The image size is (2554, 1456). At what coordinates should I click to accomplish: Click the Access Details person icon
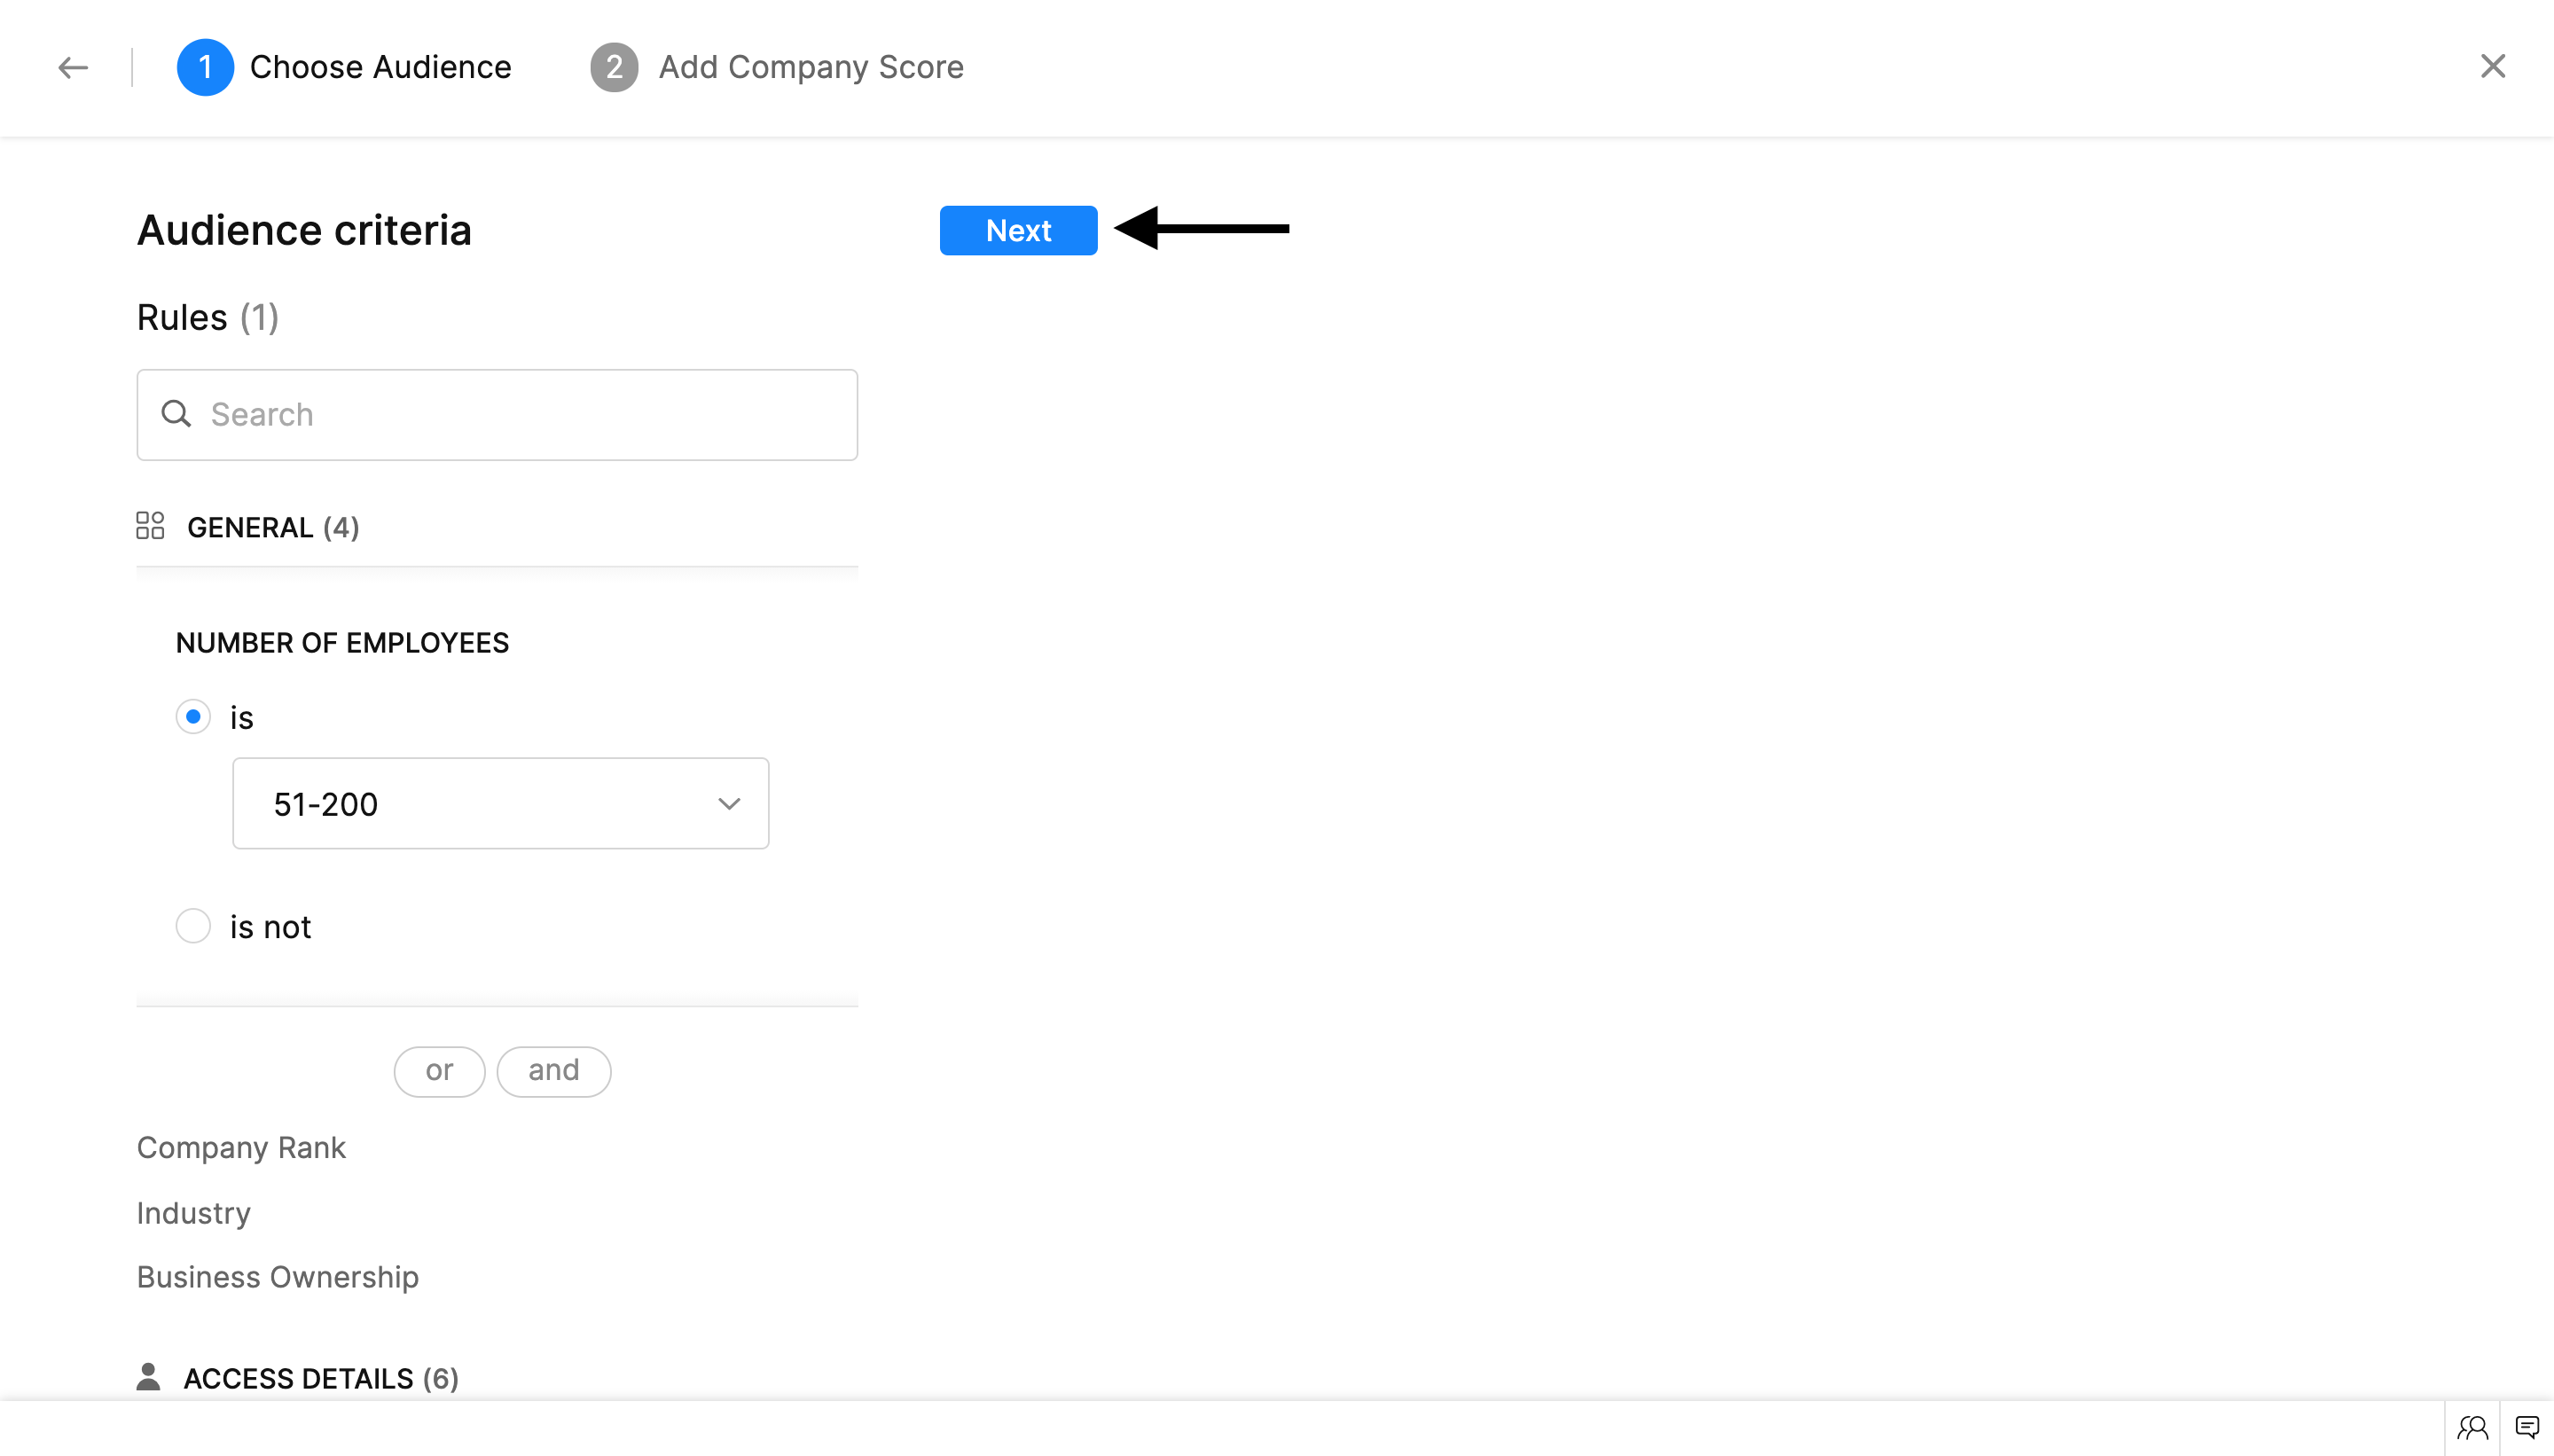tap(148, 1377)
